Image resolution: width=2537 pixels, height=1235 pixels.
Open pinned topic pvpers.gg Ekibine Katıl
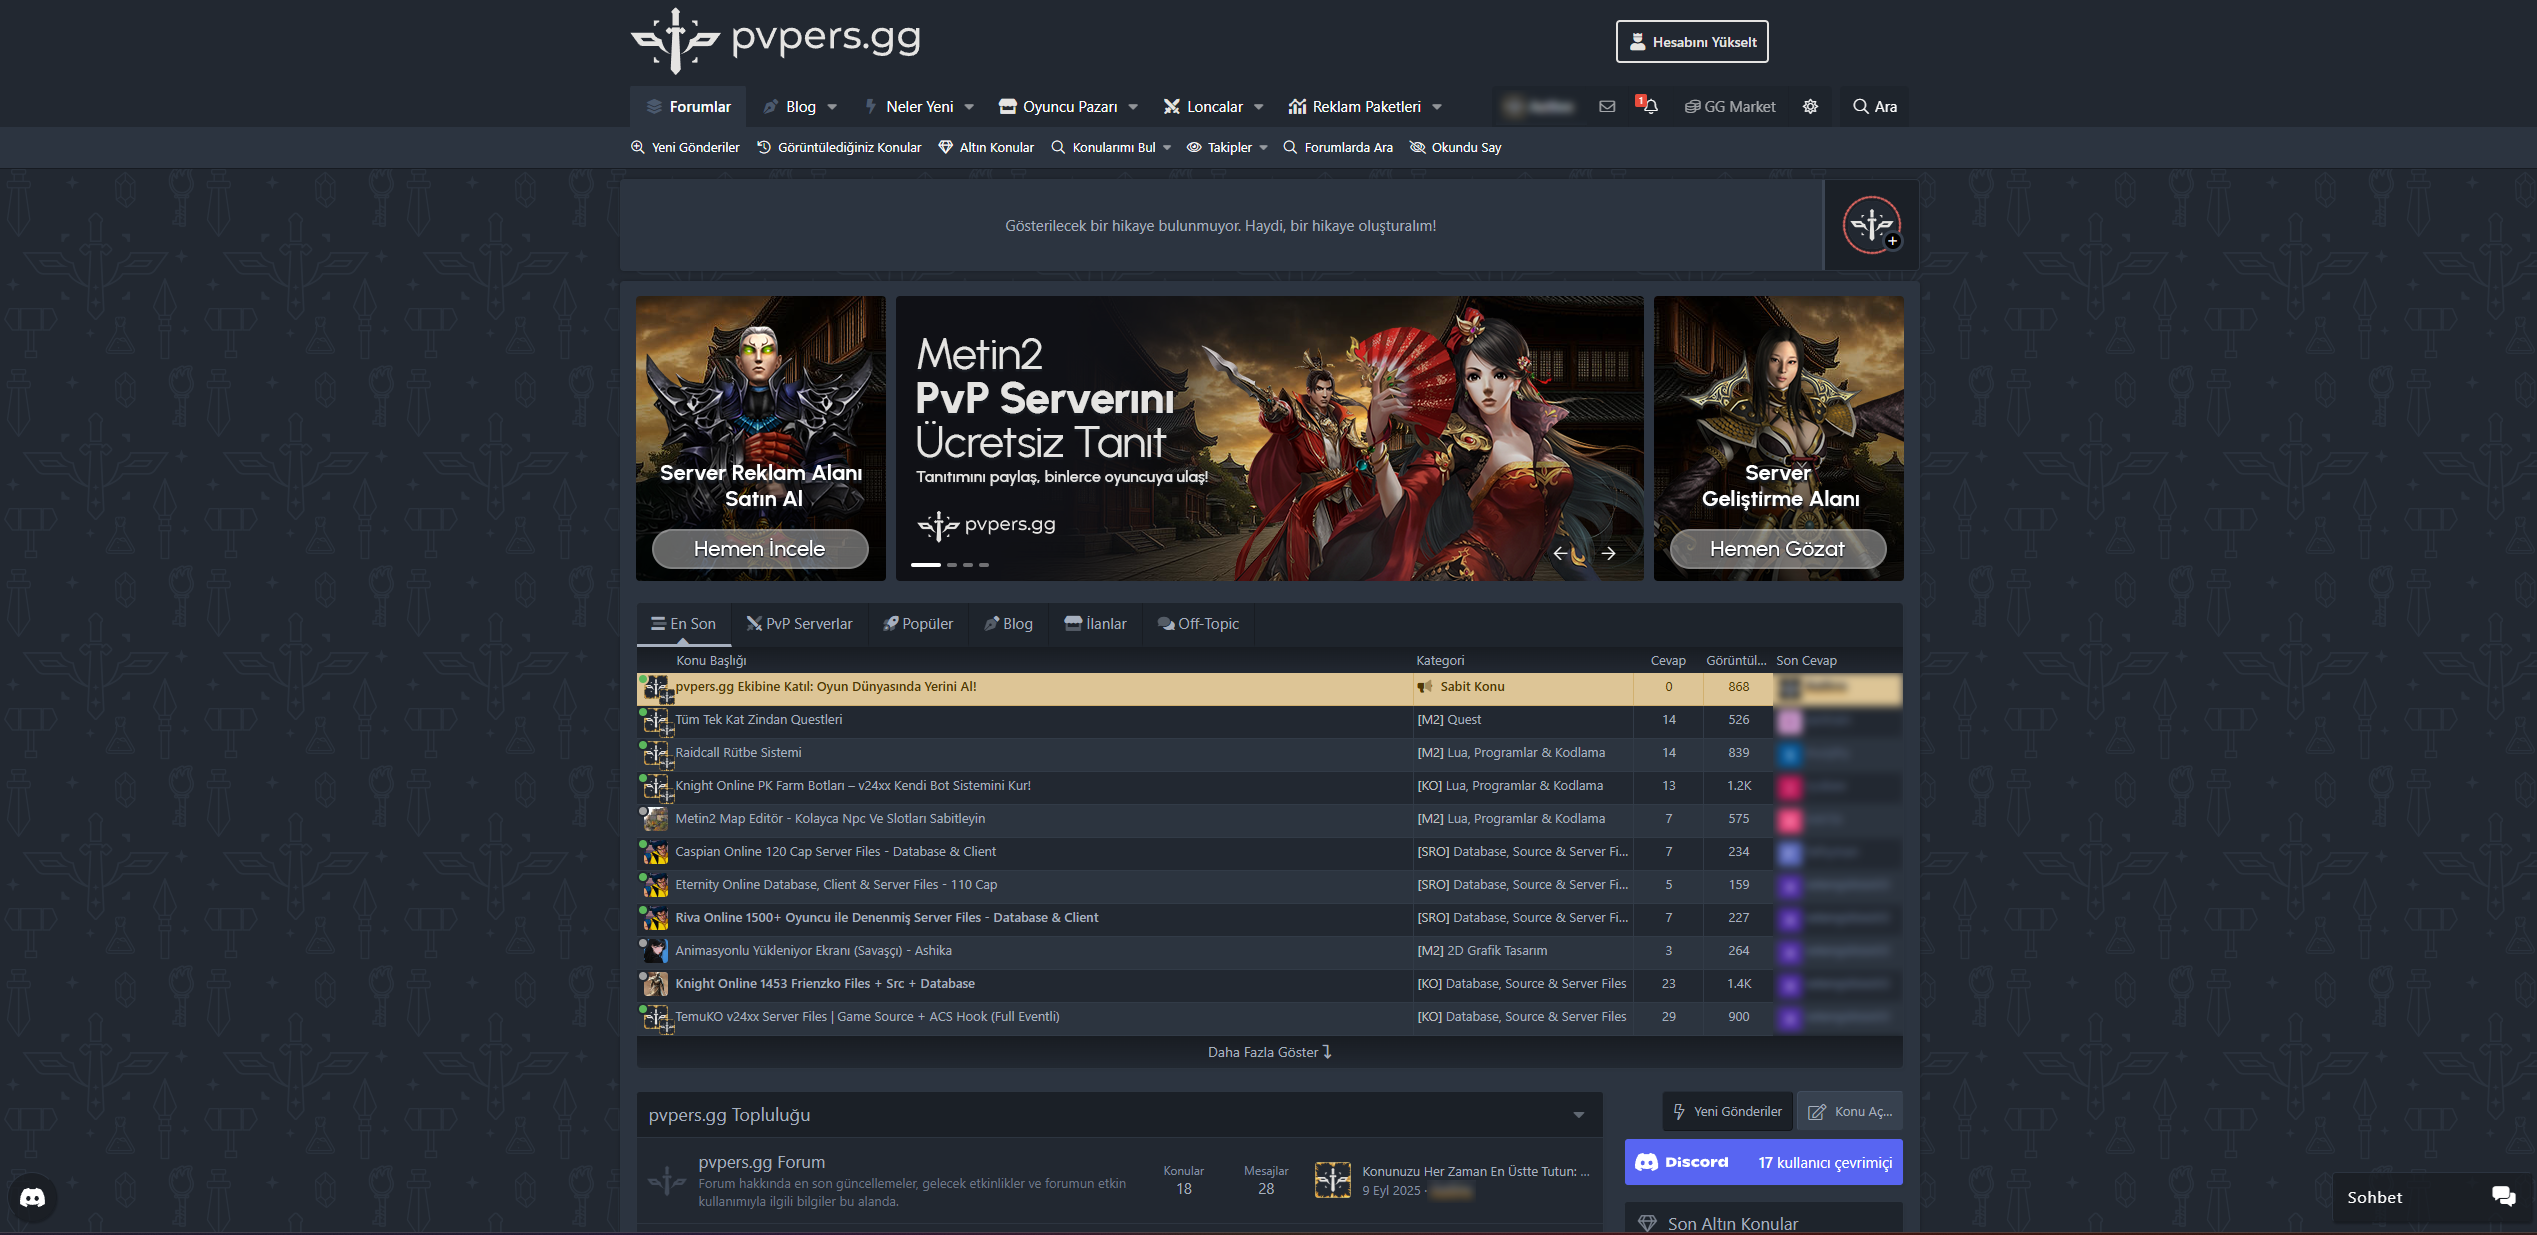pos(826,687)
